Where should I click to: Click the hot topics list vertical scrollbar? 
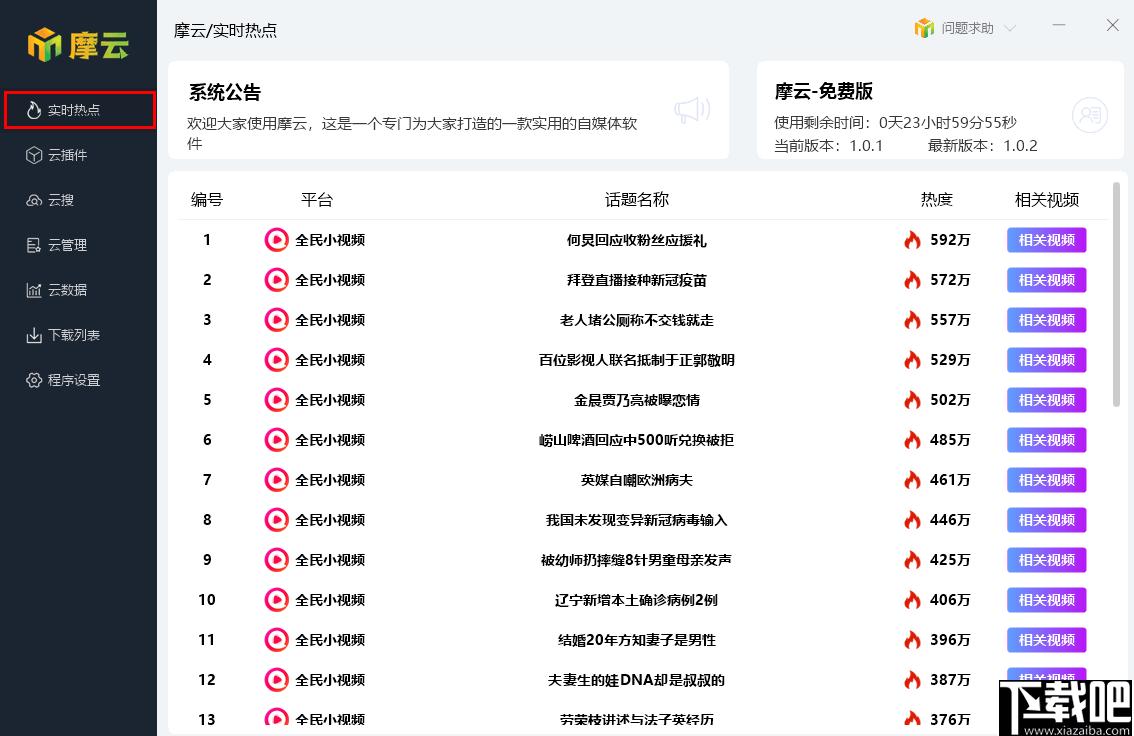coord(1116,294)
